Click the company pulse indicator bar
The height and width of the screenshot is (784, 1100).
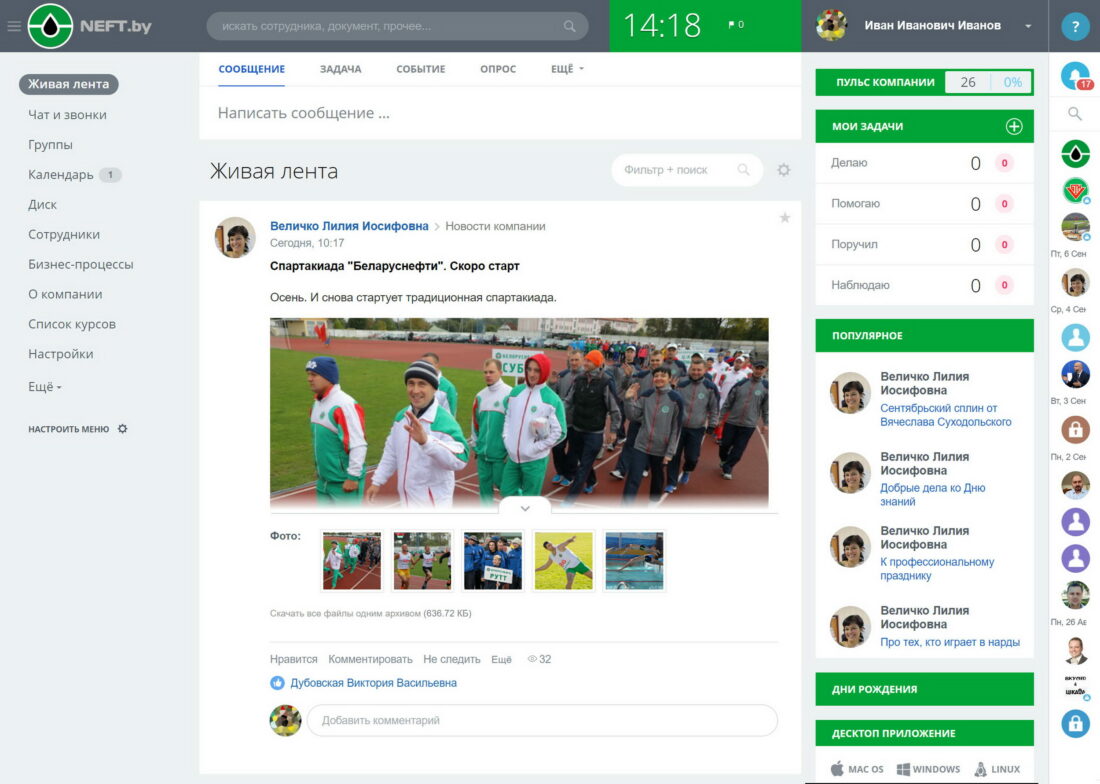click(924, 82)
